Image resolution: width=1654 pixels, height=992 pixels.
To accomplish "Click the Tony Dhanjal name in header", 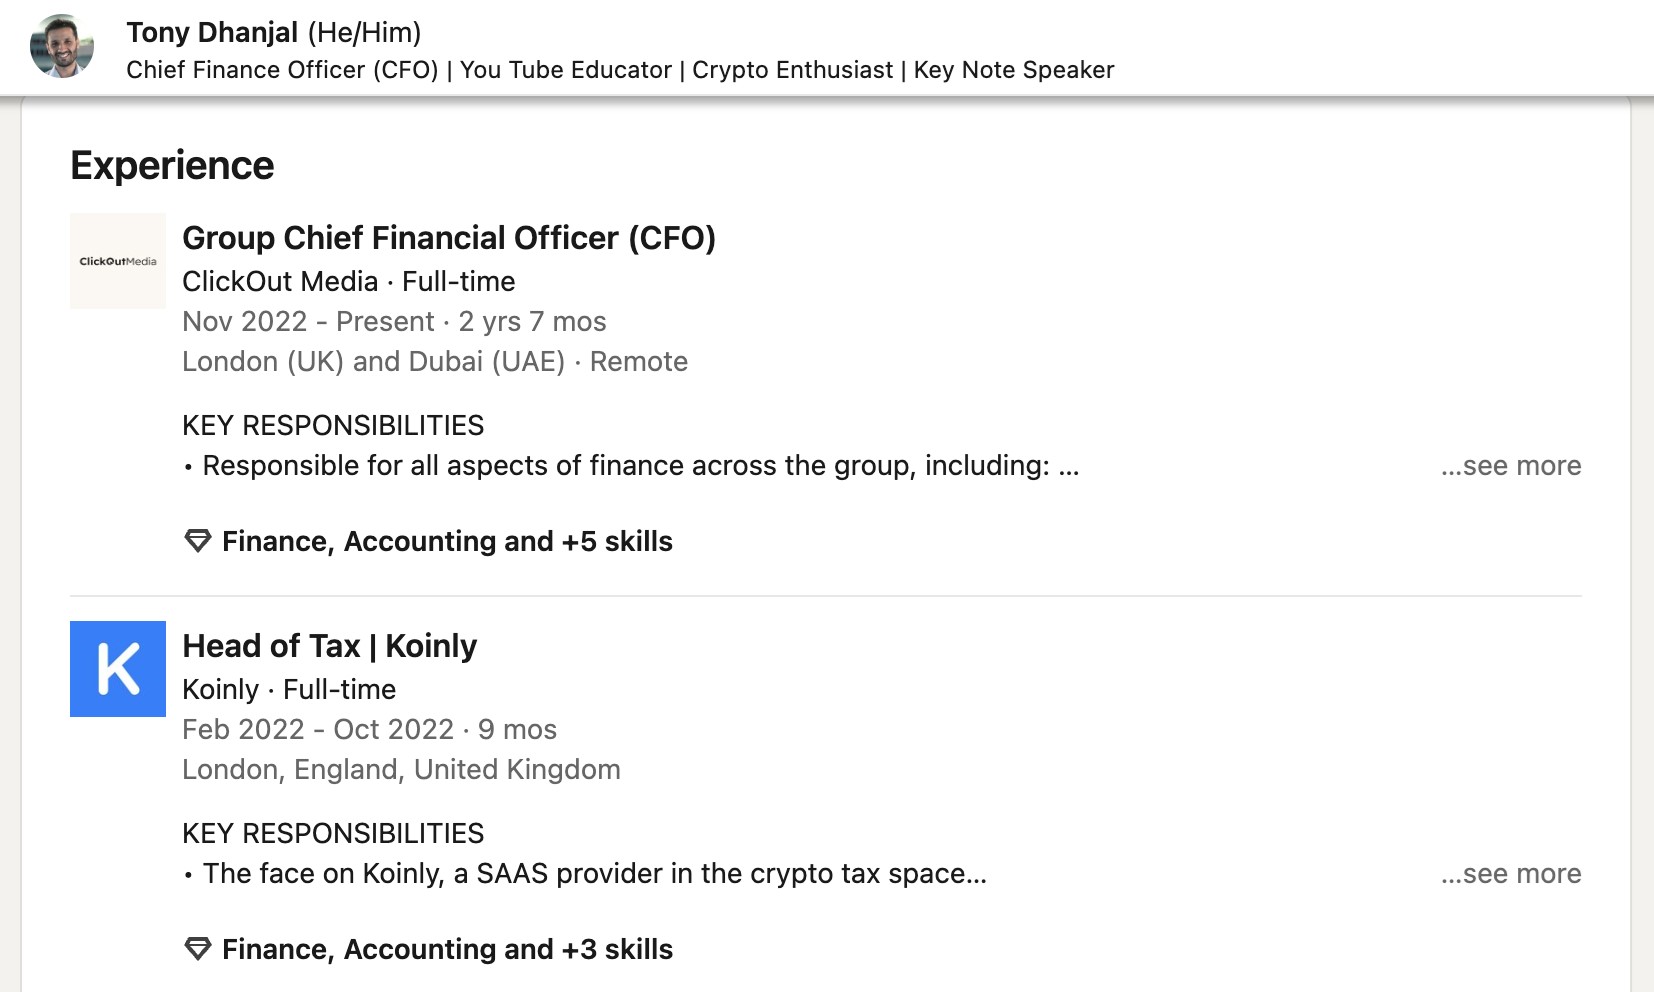I will click(212, 32).
